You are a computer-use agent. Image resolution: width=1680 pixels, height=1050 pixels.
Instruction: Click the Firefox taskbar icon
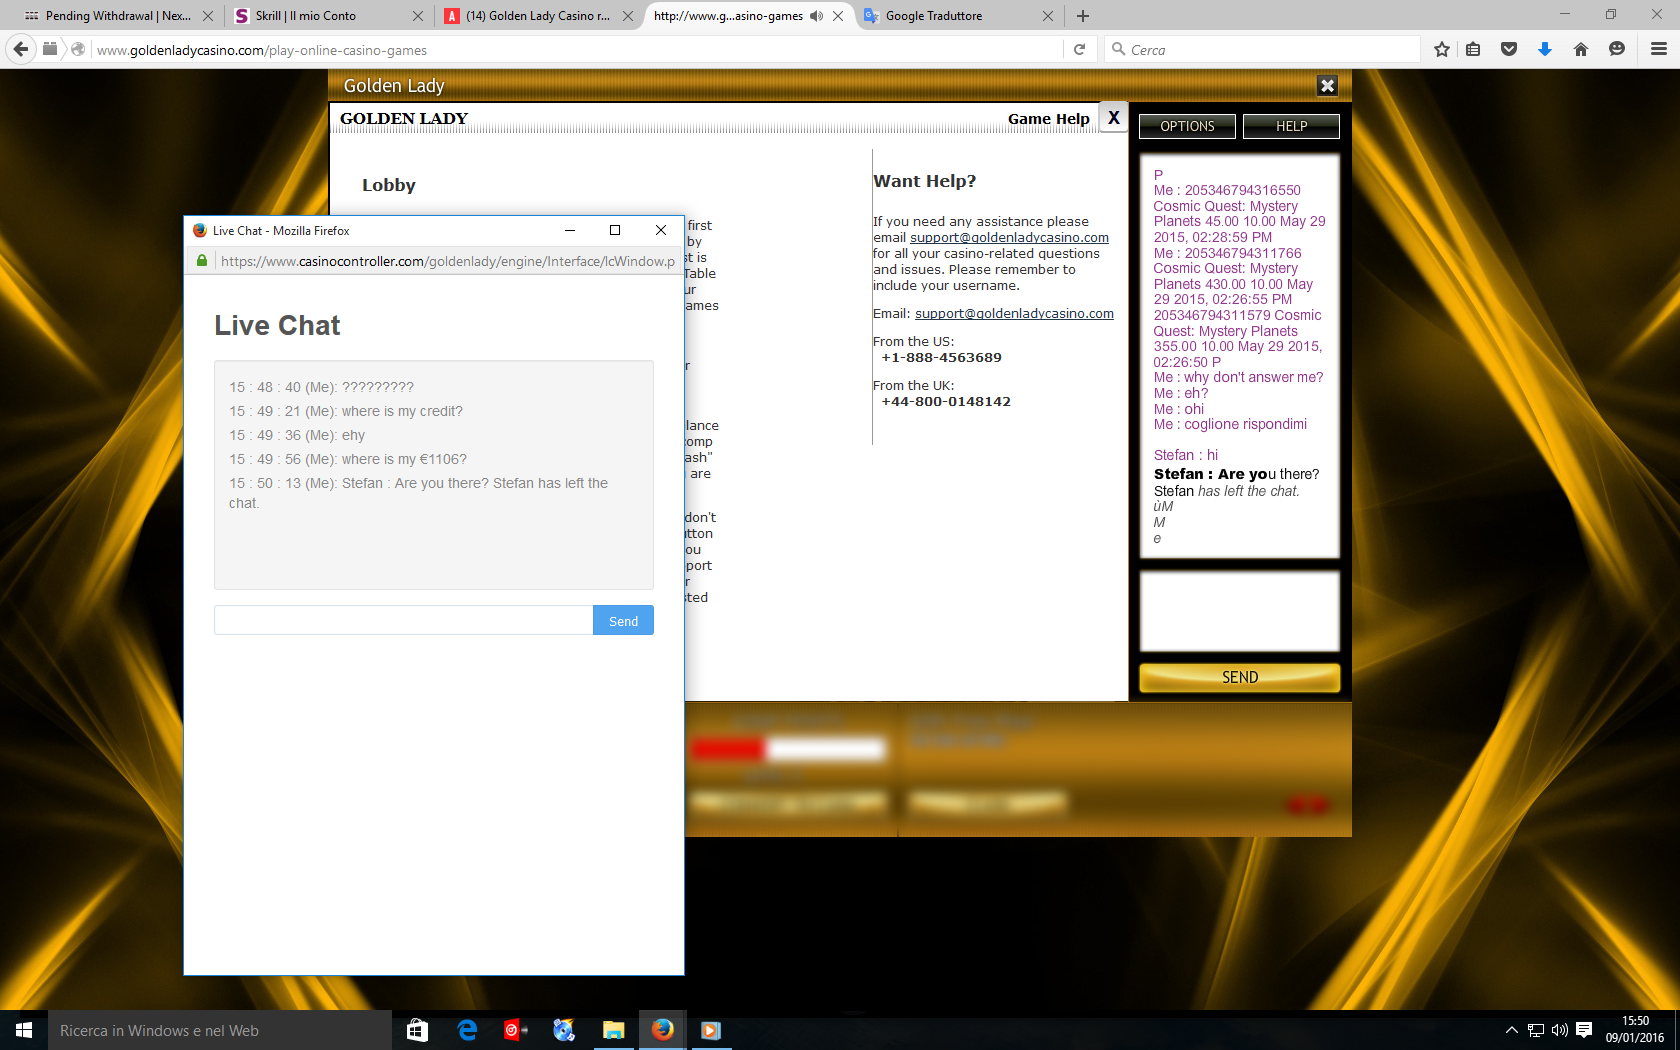[662, 1030]
